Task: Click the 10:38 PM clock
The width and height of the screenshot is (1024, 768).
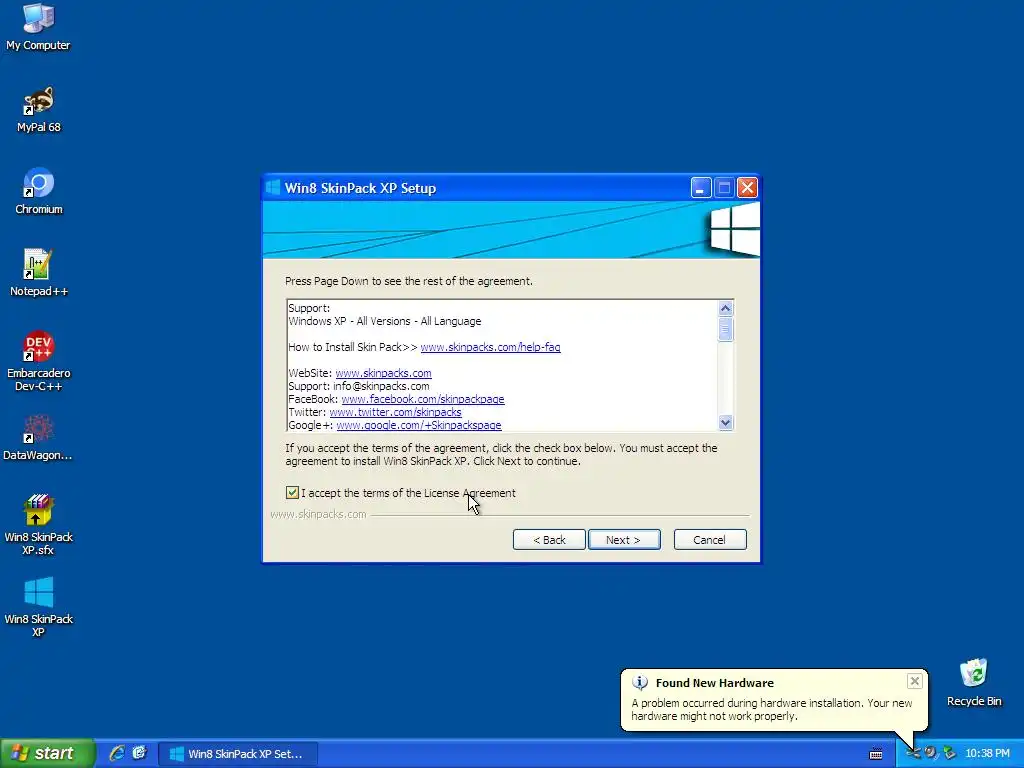Action: pos(987,754)
